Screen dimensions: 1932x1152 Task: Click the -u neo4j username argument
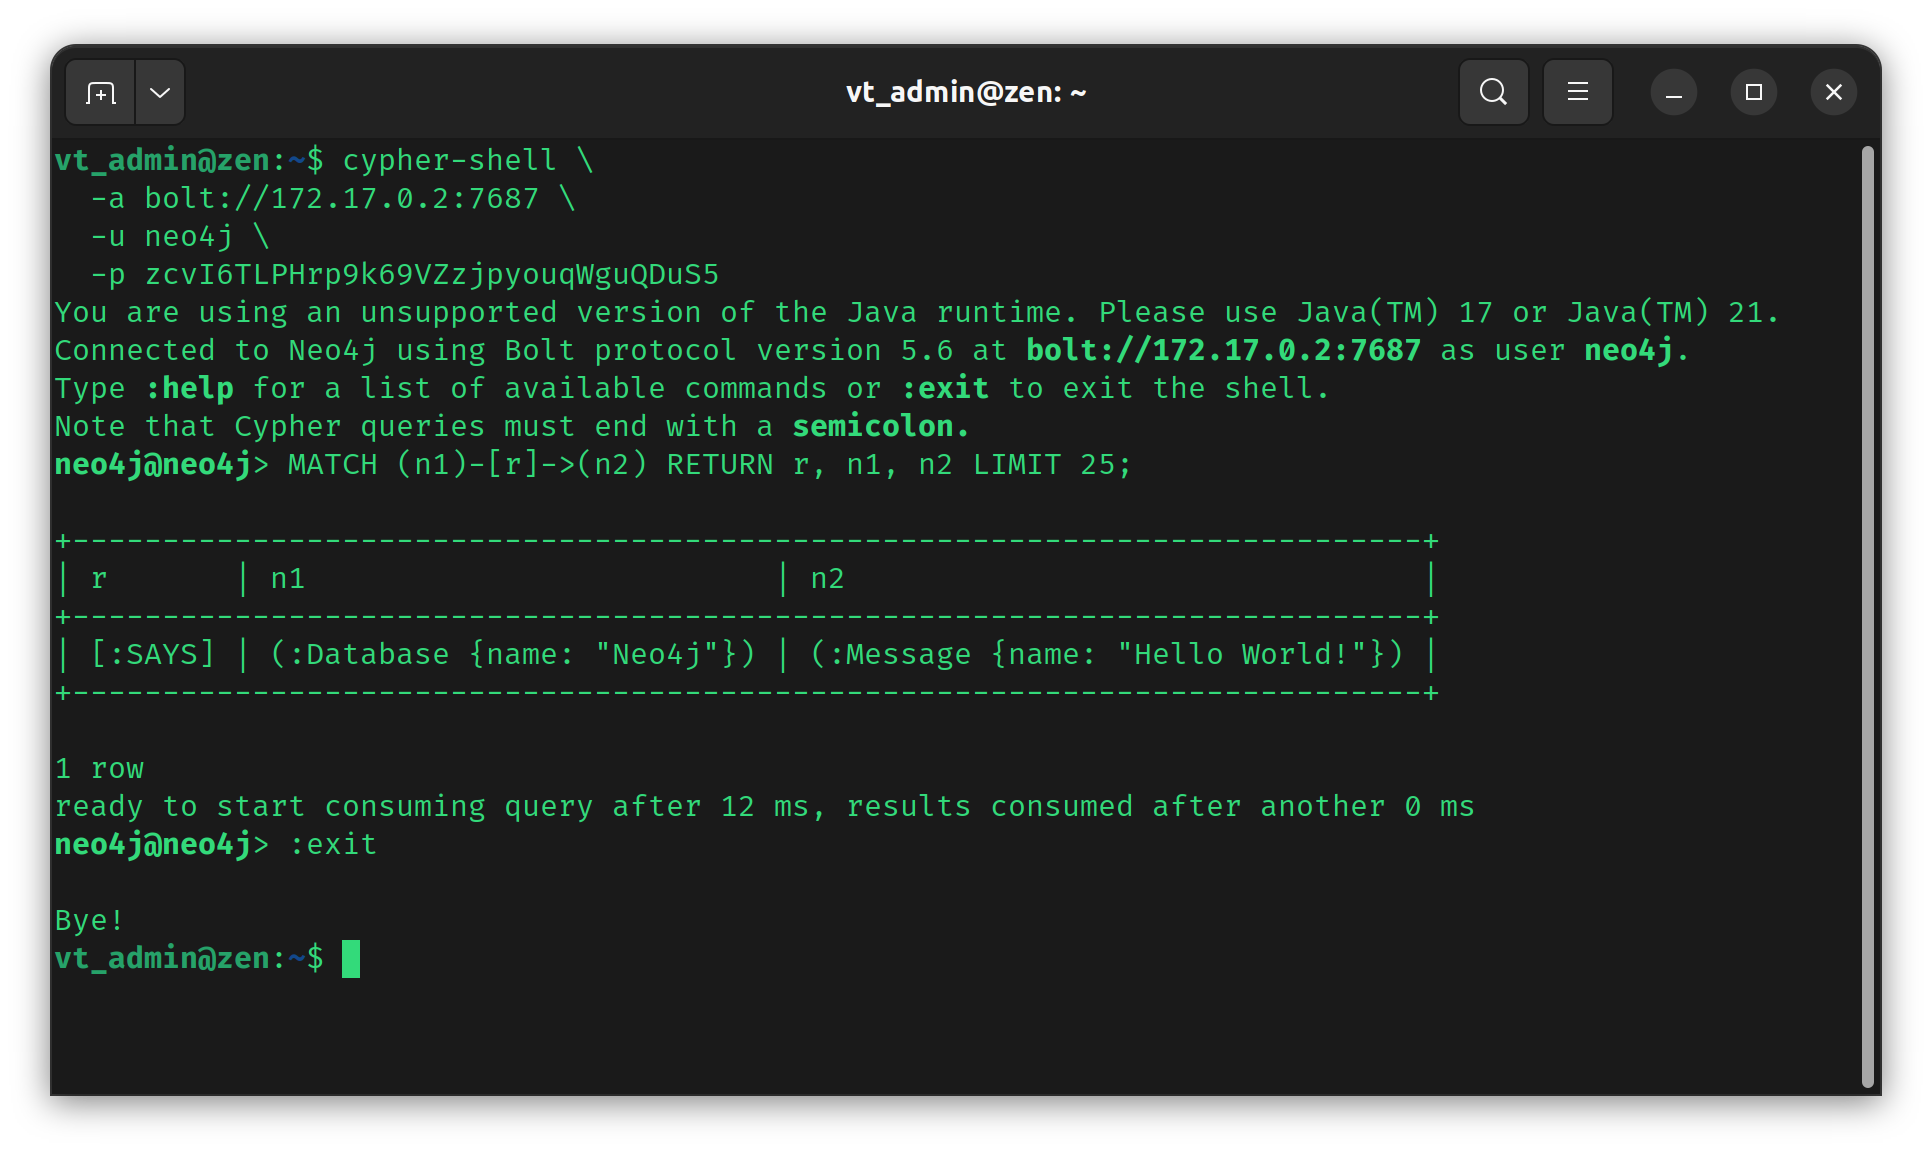pyautogui.click(x=162, y=236)
